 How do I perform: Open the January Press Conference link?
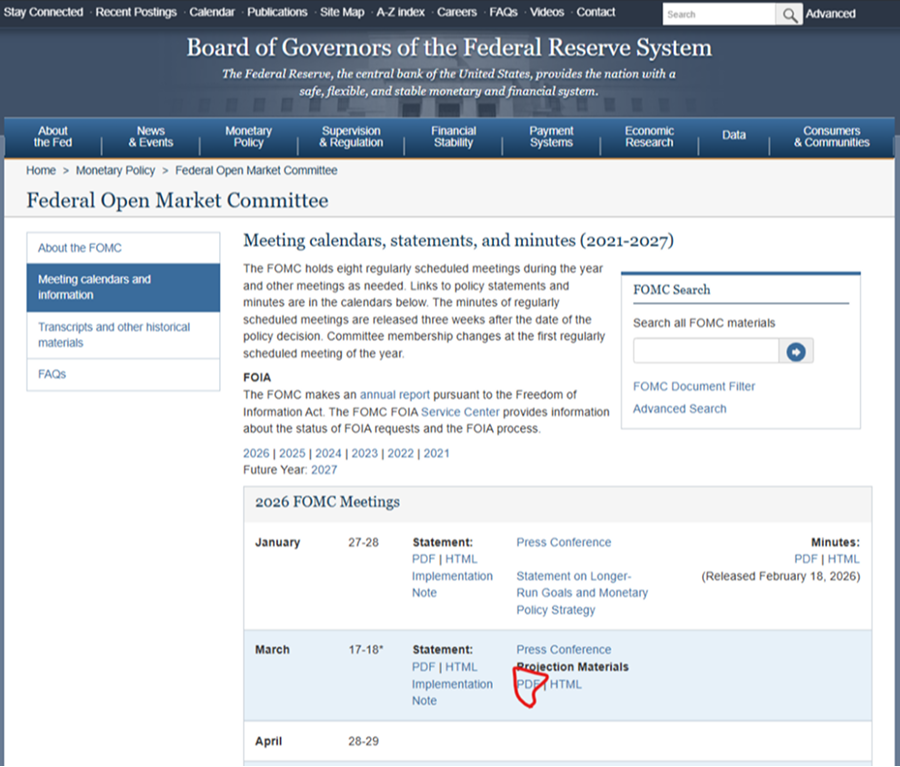pos(563,542)
